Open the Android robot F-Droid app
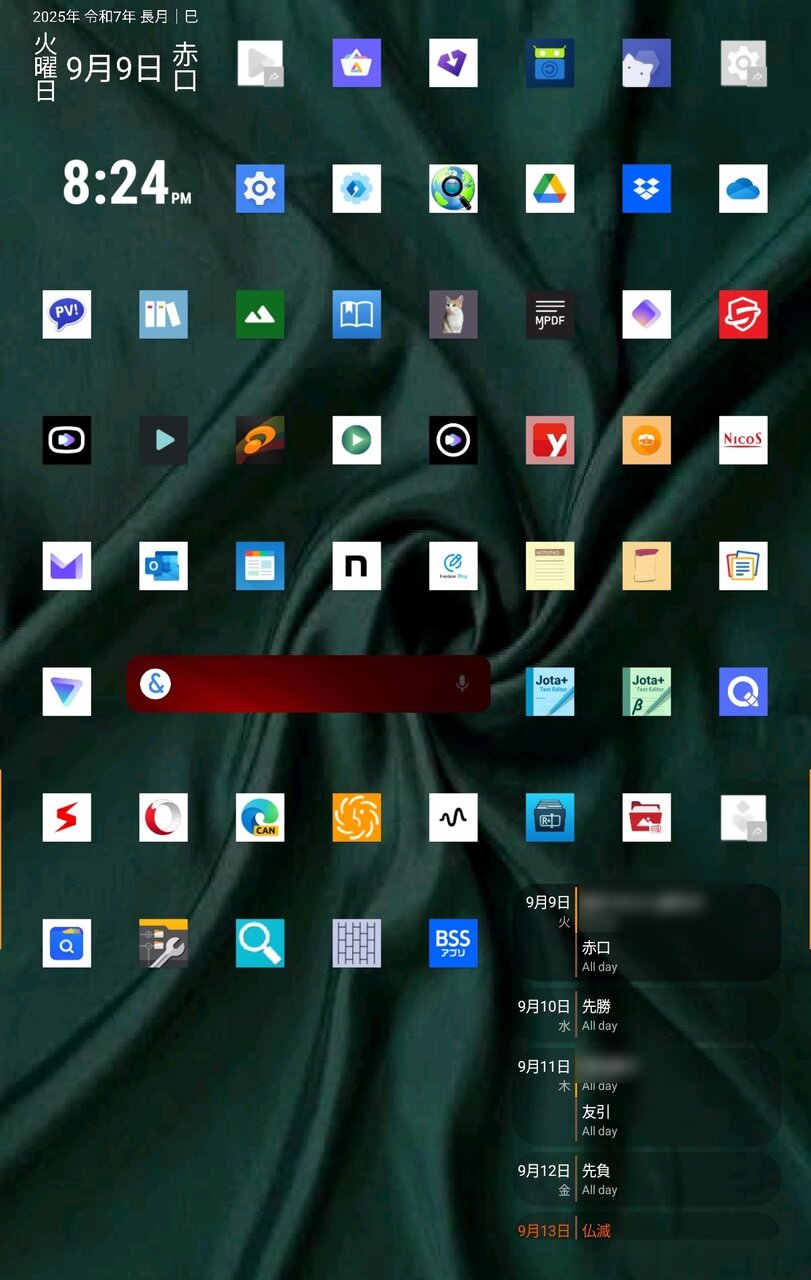Image resolution: width=811 pixels, height=1280 pixels. pyautogui.click(x=550, y=63)
